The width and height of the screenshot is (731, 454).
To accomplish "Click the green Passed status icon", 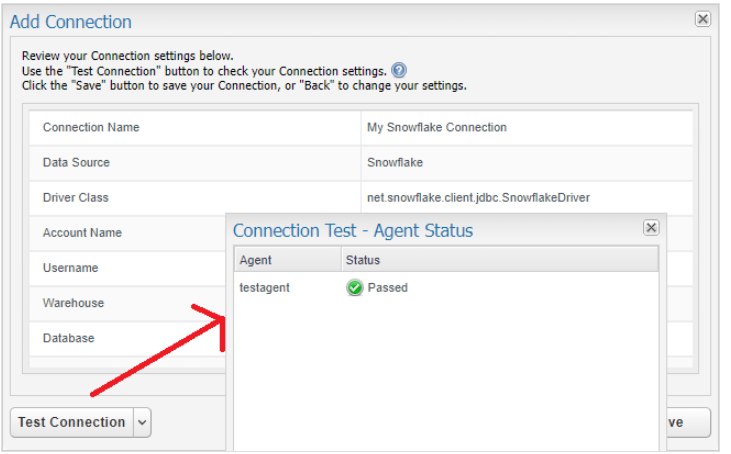I will [354, 288].
